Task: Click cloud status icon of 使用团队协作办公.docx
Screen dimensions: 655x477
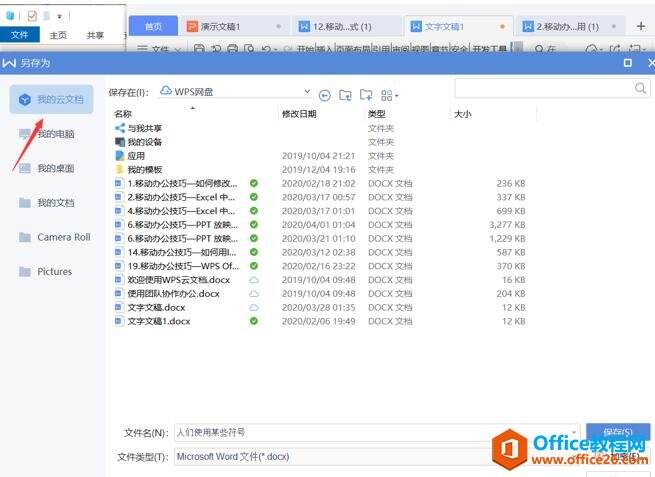Action: [254, 294]
